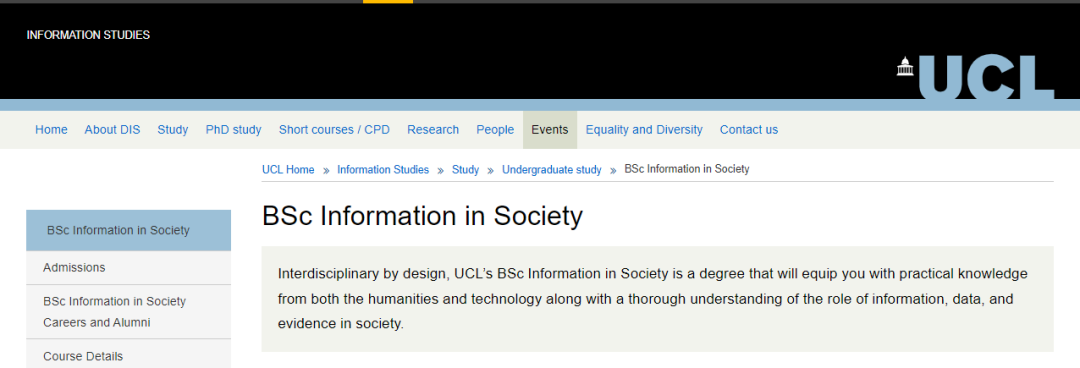This screenshot has width=1080, height=368.
Task: Open the Home navigation item
Action: [x=51, y=130]
